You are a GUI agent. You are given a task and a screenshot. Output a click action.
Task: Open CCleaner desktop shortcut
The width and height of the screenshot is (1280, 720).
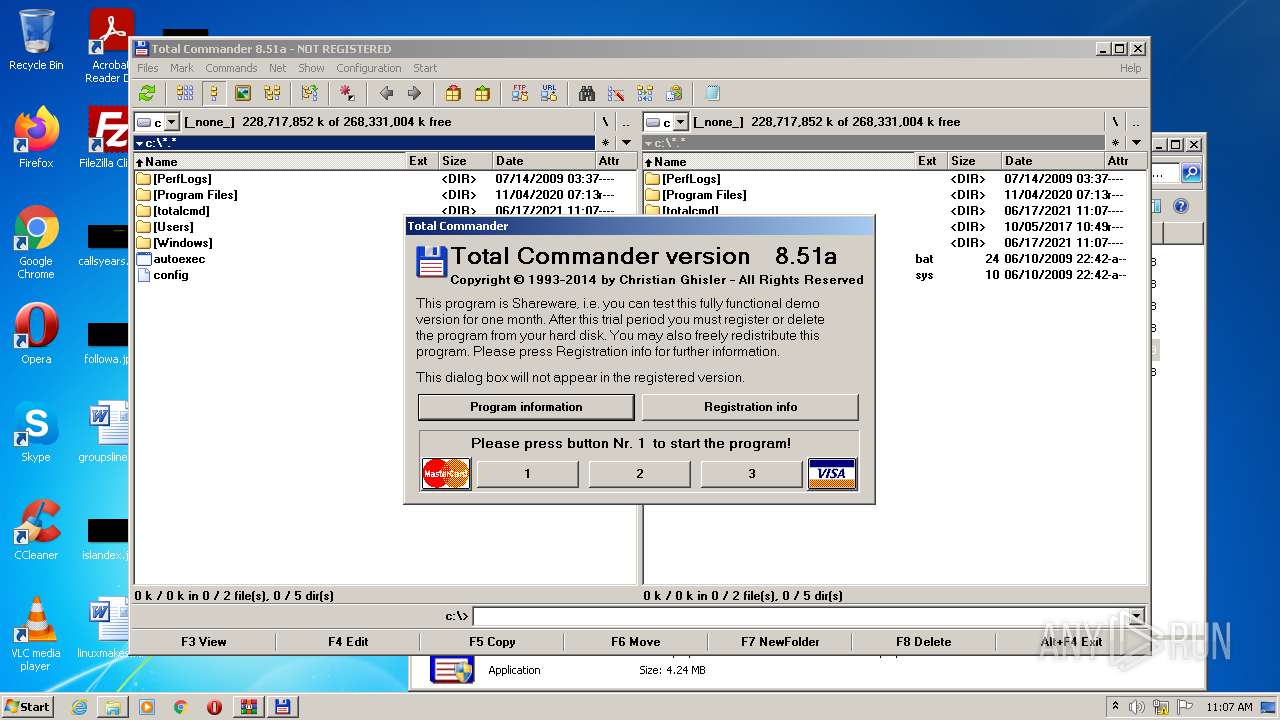click(36, 530)
